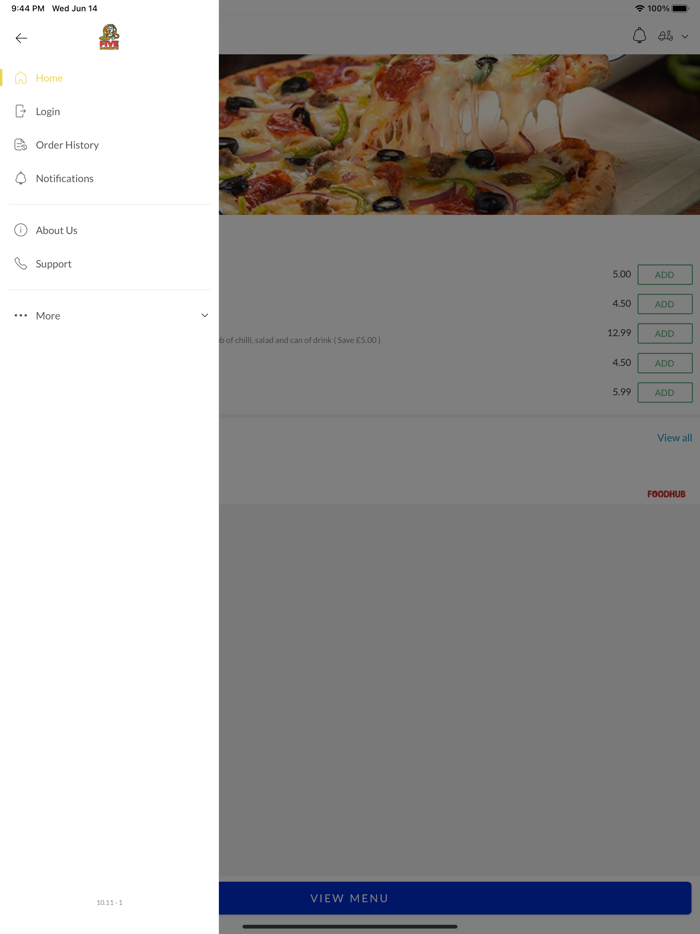Expand the More section chevron
This screenshot has width=700, height=934.
point(204,316)
